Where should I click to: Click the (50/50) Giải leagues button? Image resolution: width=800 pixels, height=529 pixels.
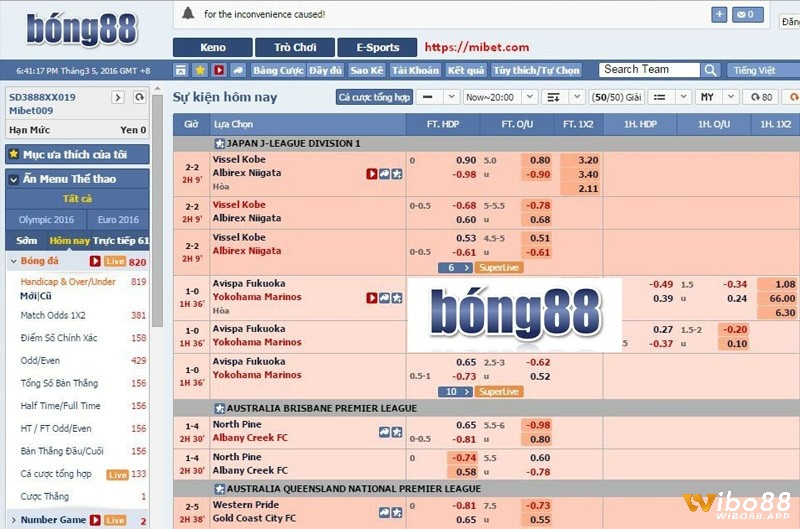tap(616, 97)
